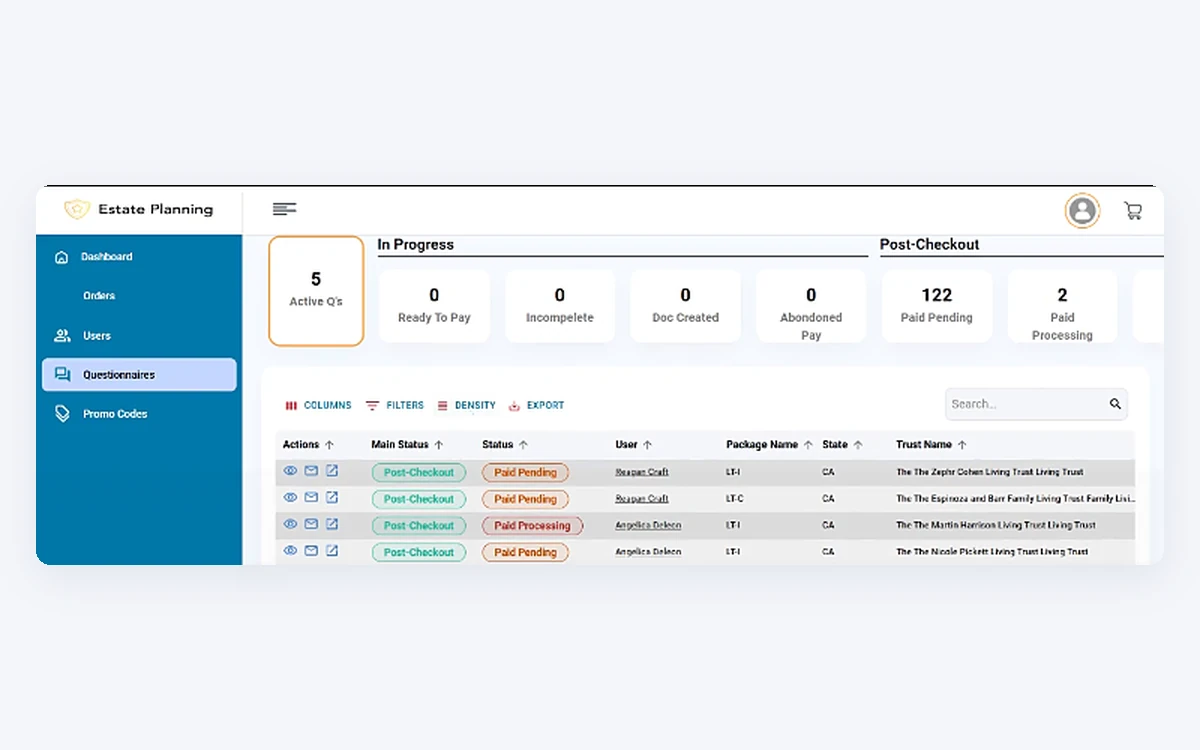Sort by the Actions column header
This screenshot has height=750, width=1200.
tap(308, 445)
